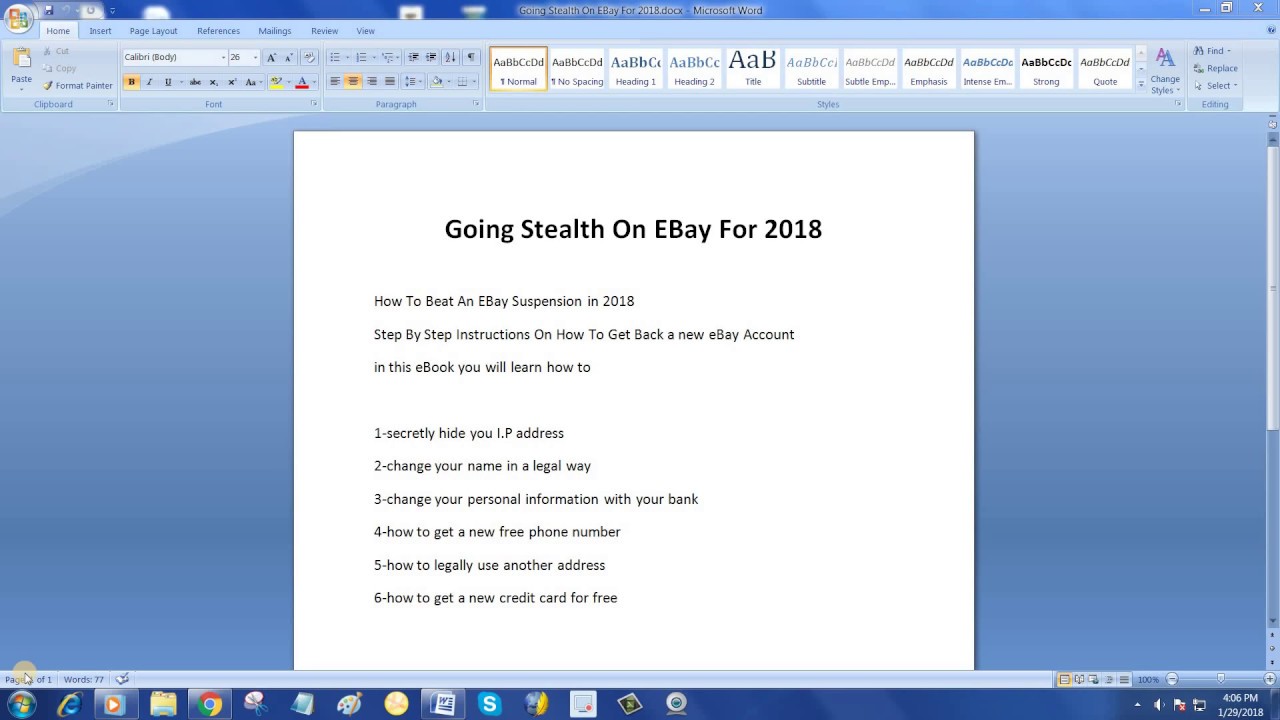Screen dimensions: 1280x720
Task: Toggle Strikethrough formatting
Action: (x=195, y=82)
